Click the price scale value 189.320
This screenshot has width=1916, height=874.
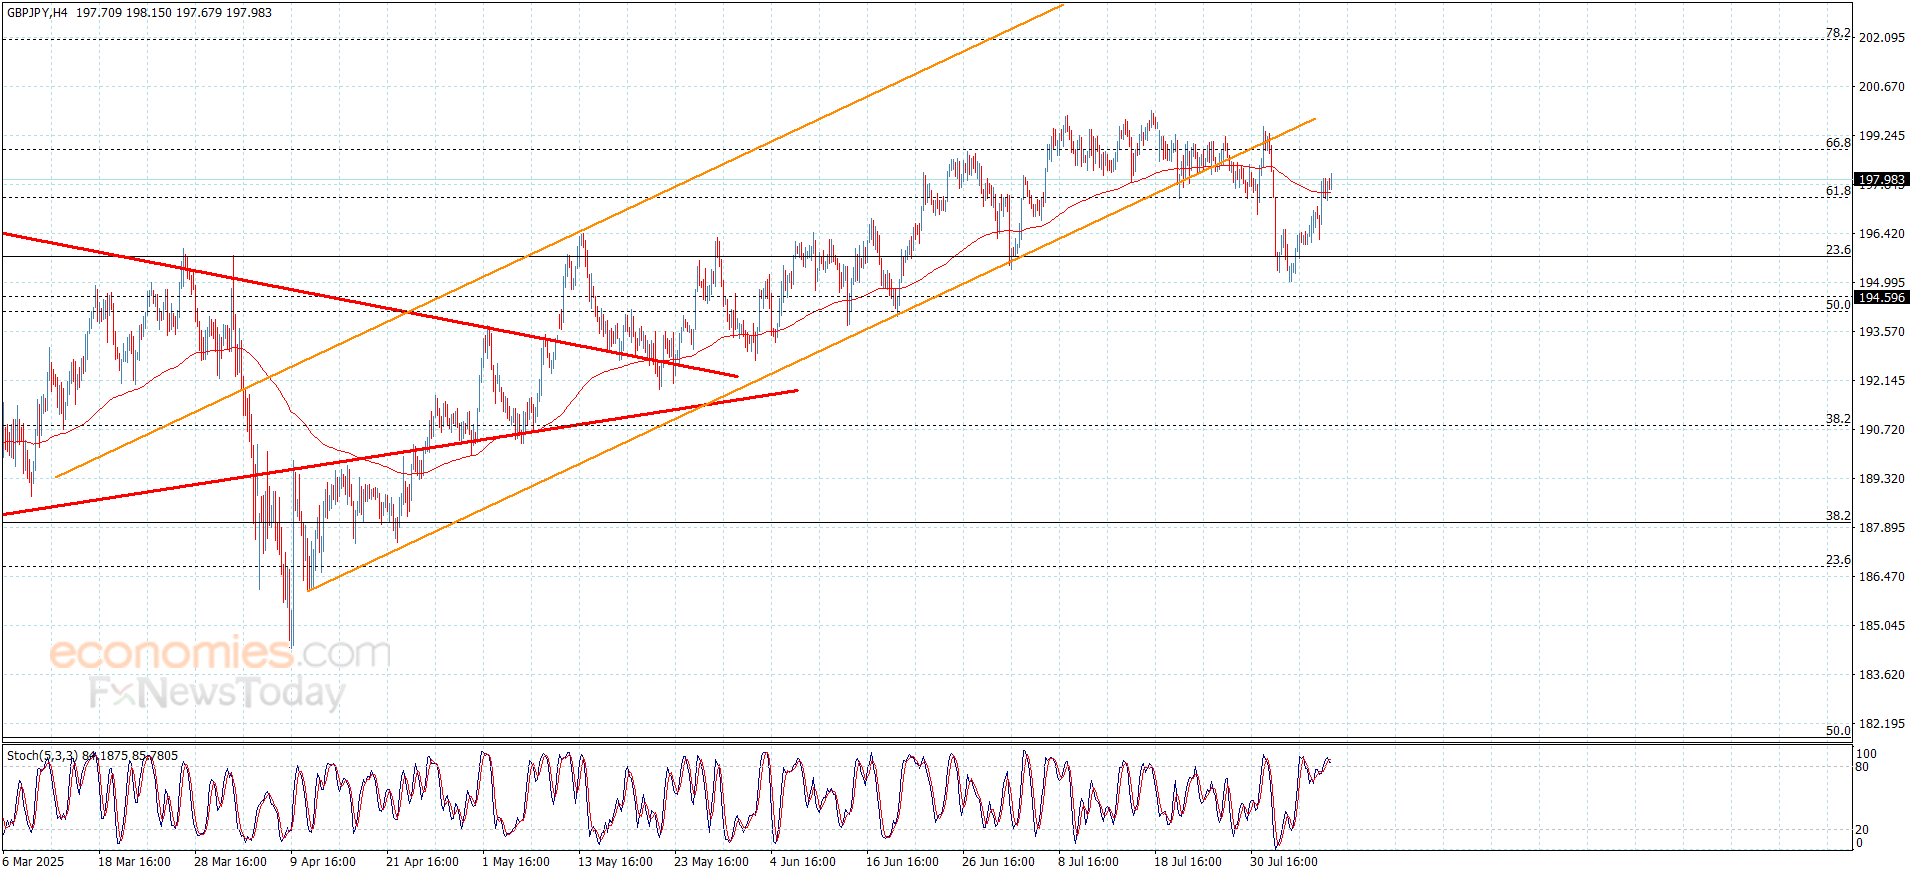(x=1881, y=479)
